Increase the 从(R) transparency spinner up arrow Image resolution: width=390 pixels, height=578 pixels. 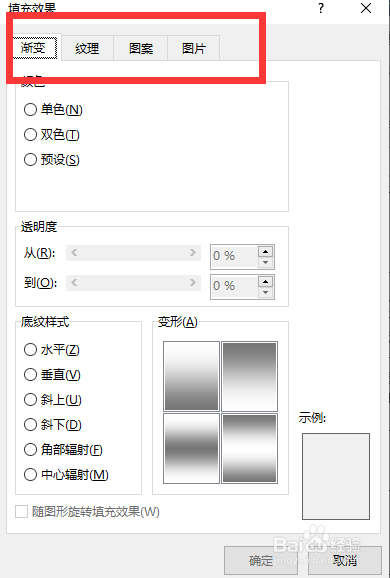(265, 251)
